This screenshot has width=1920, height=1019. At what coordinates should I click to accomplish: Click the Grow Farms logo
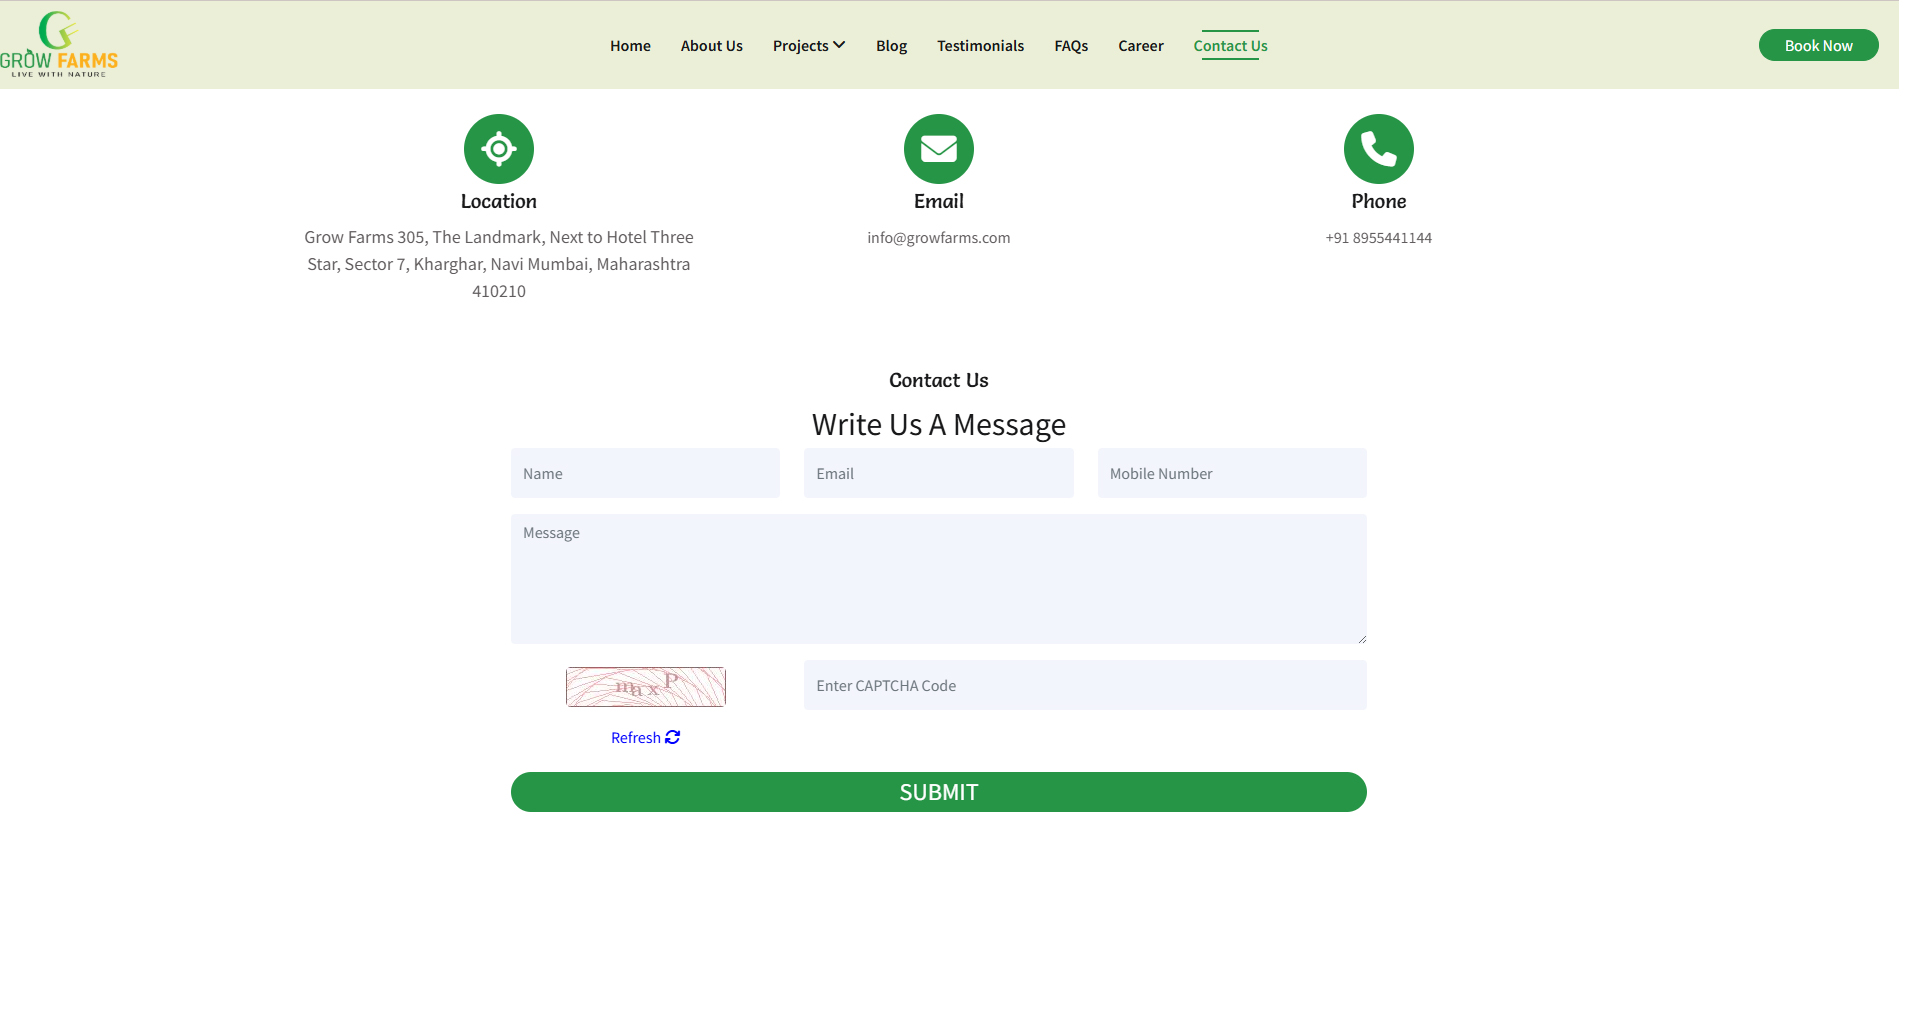pos(59,45)
